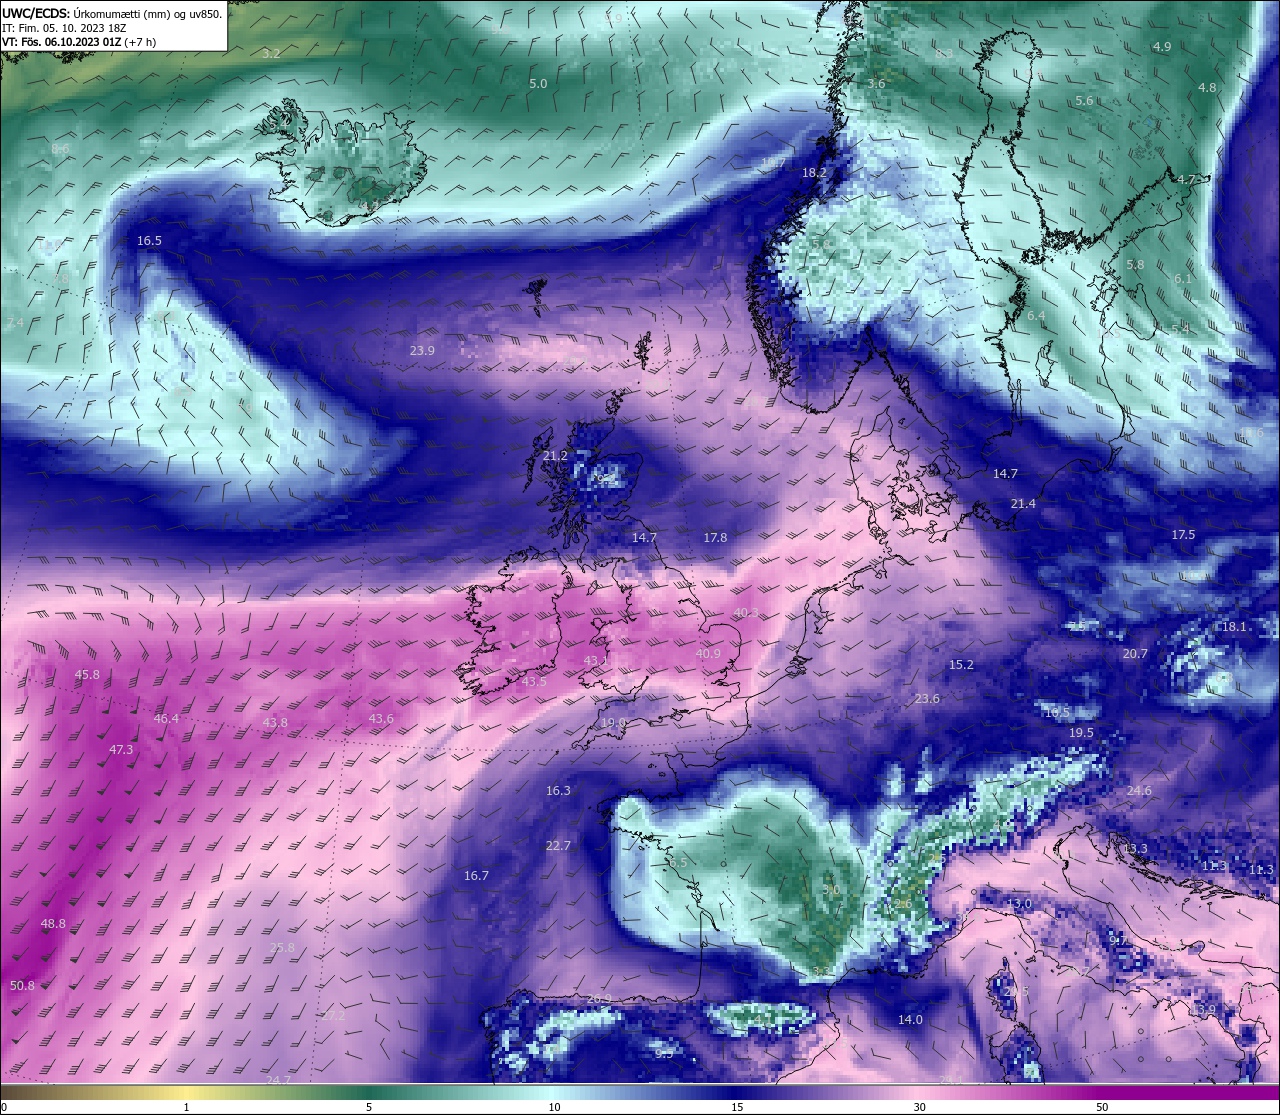Screen dimensions: 1280x1115
Task: Click the 5.0 value north of Iceland
Action: [538, 84]
